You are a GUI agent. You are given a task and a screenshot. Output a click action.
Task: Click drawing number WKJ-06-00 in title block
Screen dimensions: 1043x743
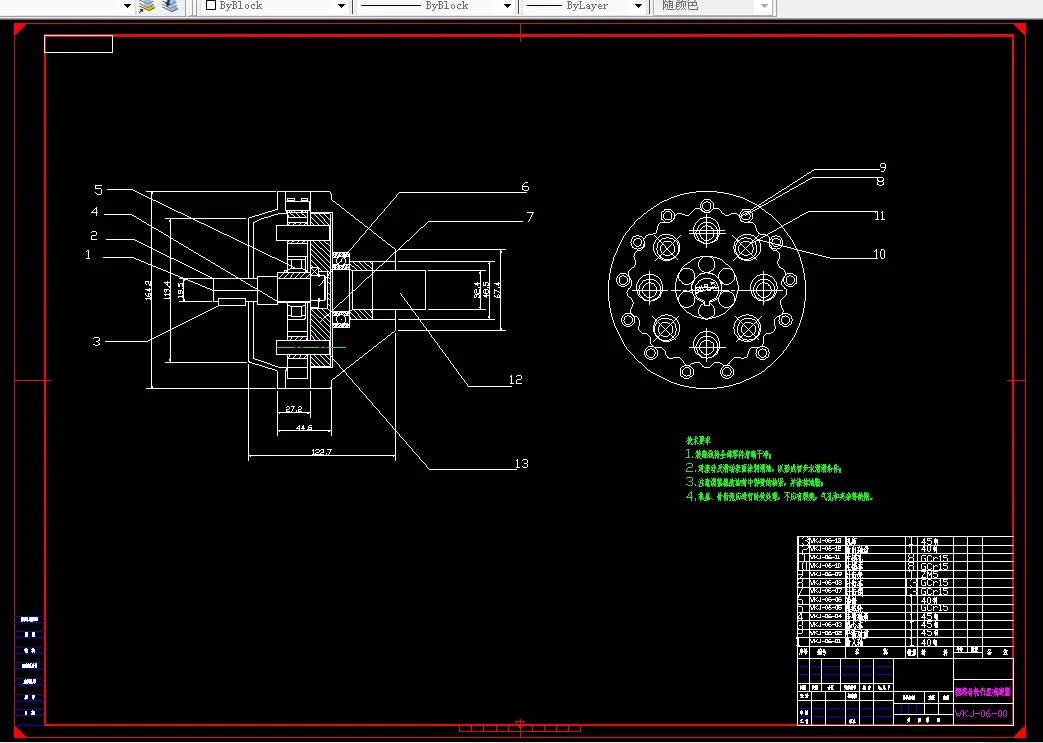point(981,714)
